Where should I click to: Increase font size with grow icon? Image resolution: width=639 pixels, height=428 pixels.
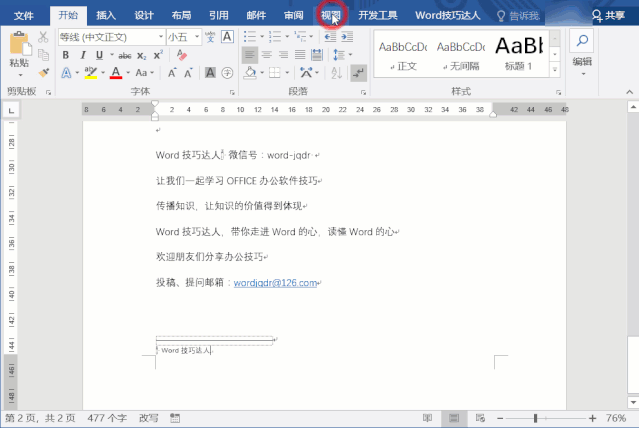[x=172, y=73]
